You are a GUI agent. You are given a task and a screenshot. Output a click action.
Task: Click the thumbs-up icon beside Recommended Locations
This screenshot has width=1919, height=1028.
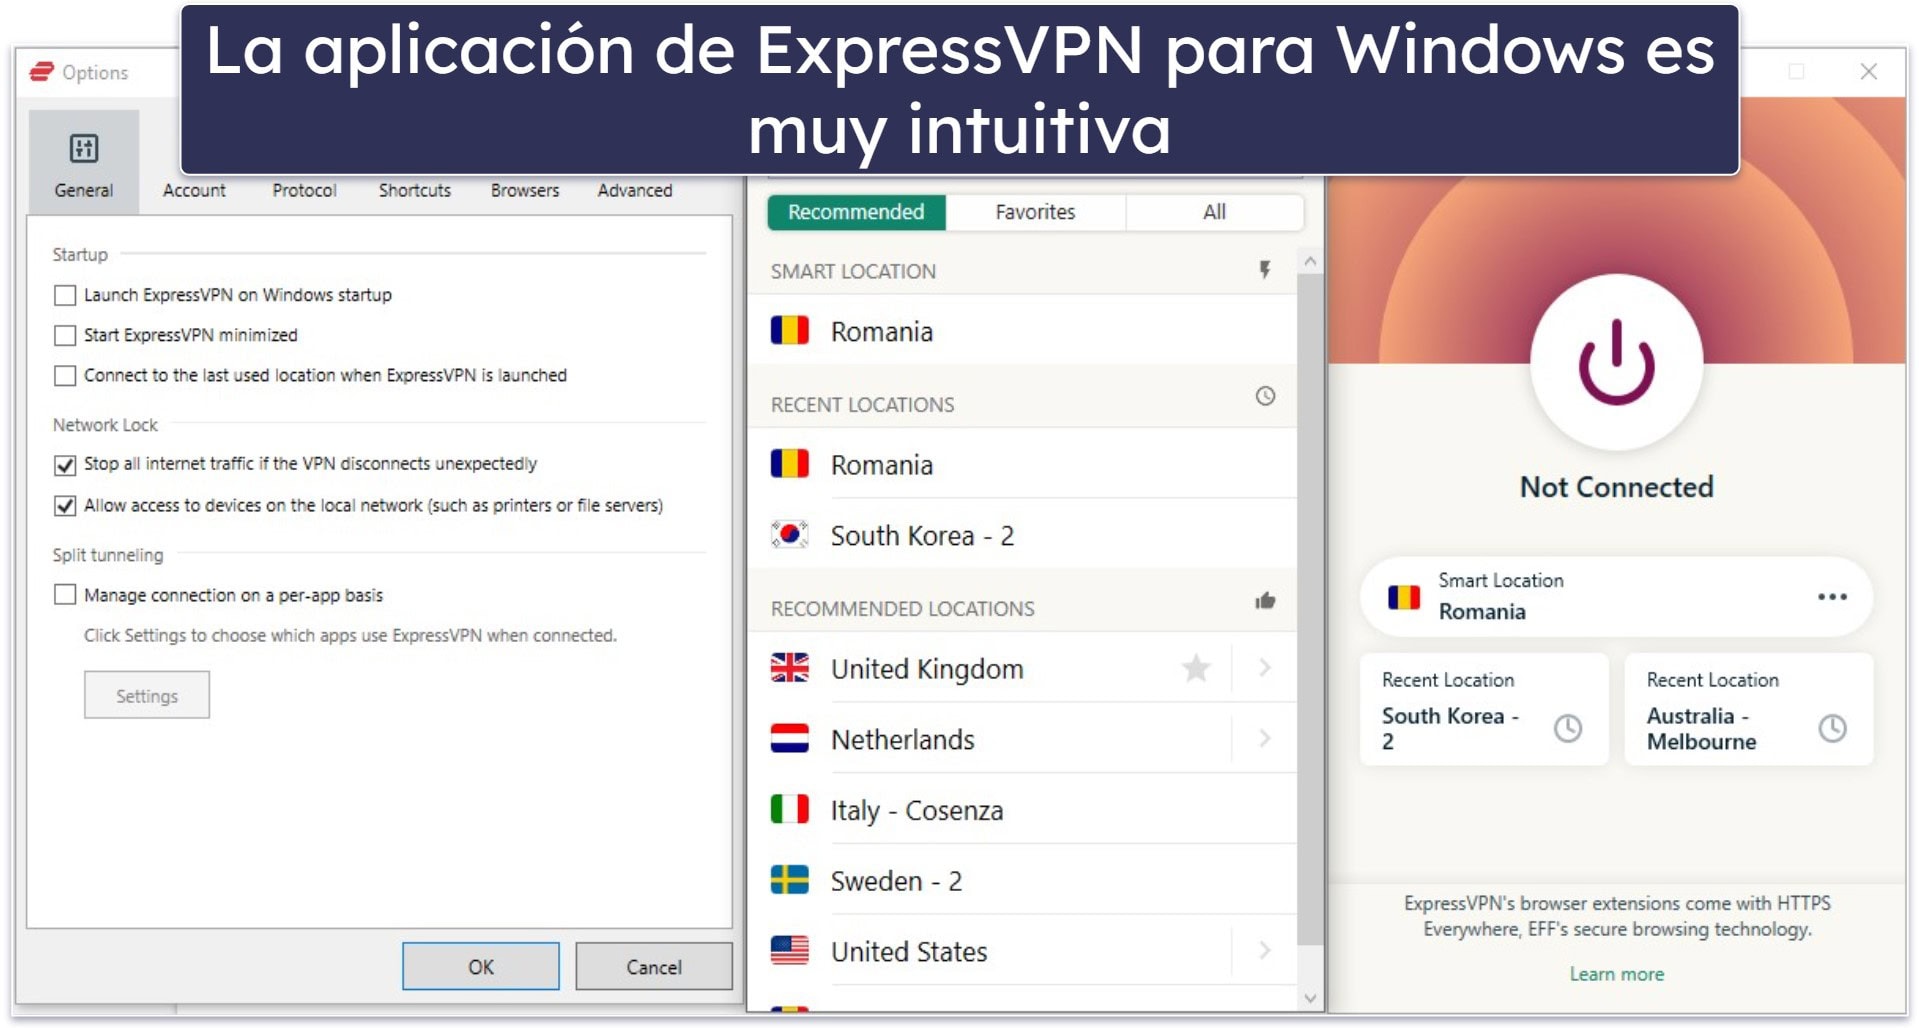(x=1265, y=601)
